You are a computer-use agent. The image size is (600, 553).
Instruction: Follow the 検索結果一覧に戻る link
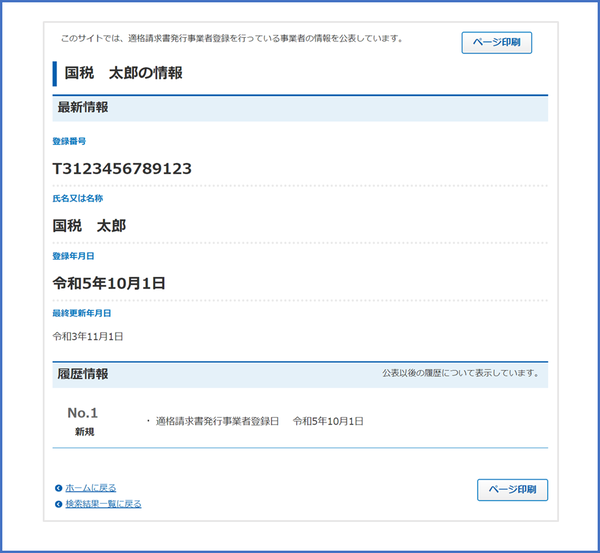tap(103, 504)
